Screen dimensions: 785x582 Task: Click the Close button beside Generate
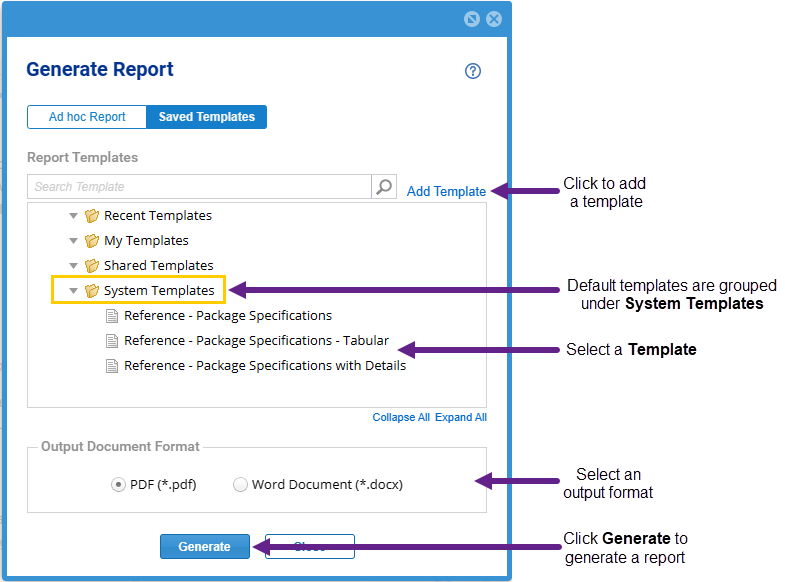(310, 546)
